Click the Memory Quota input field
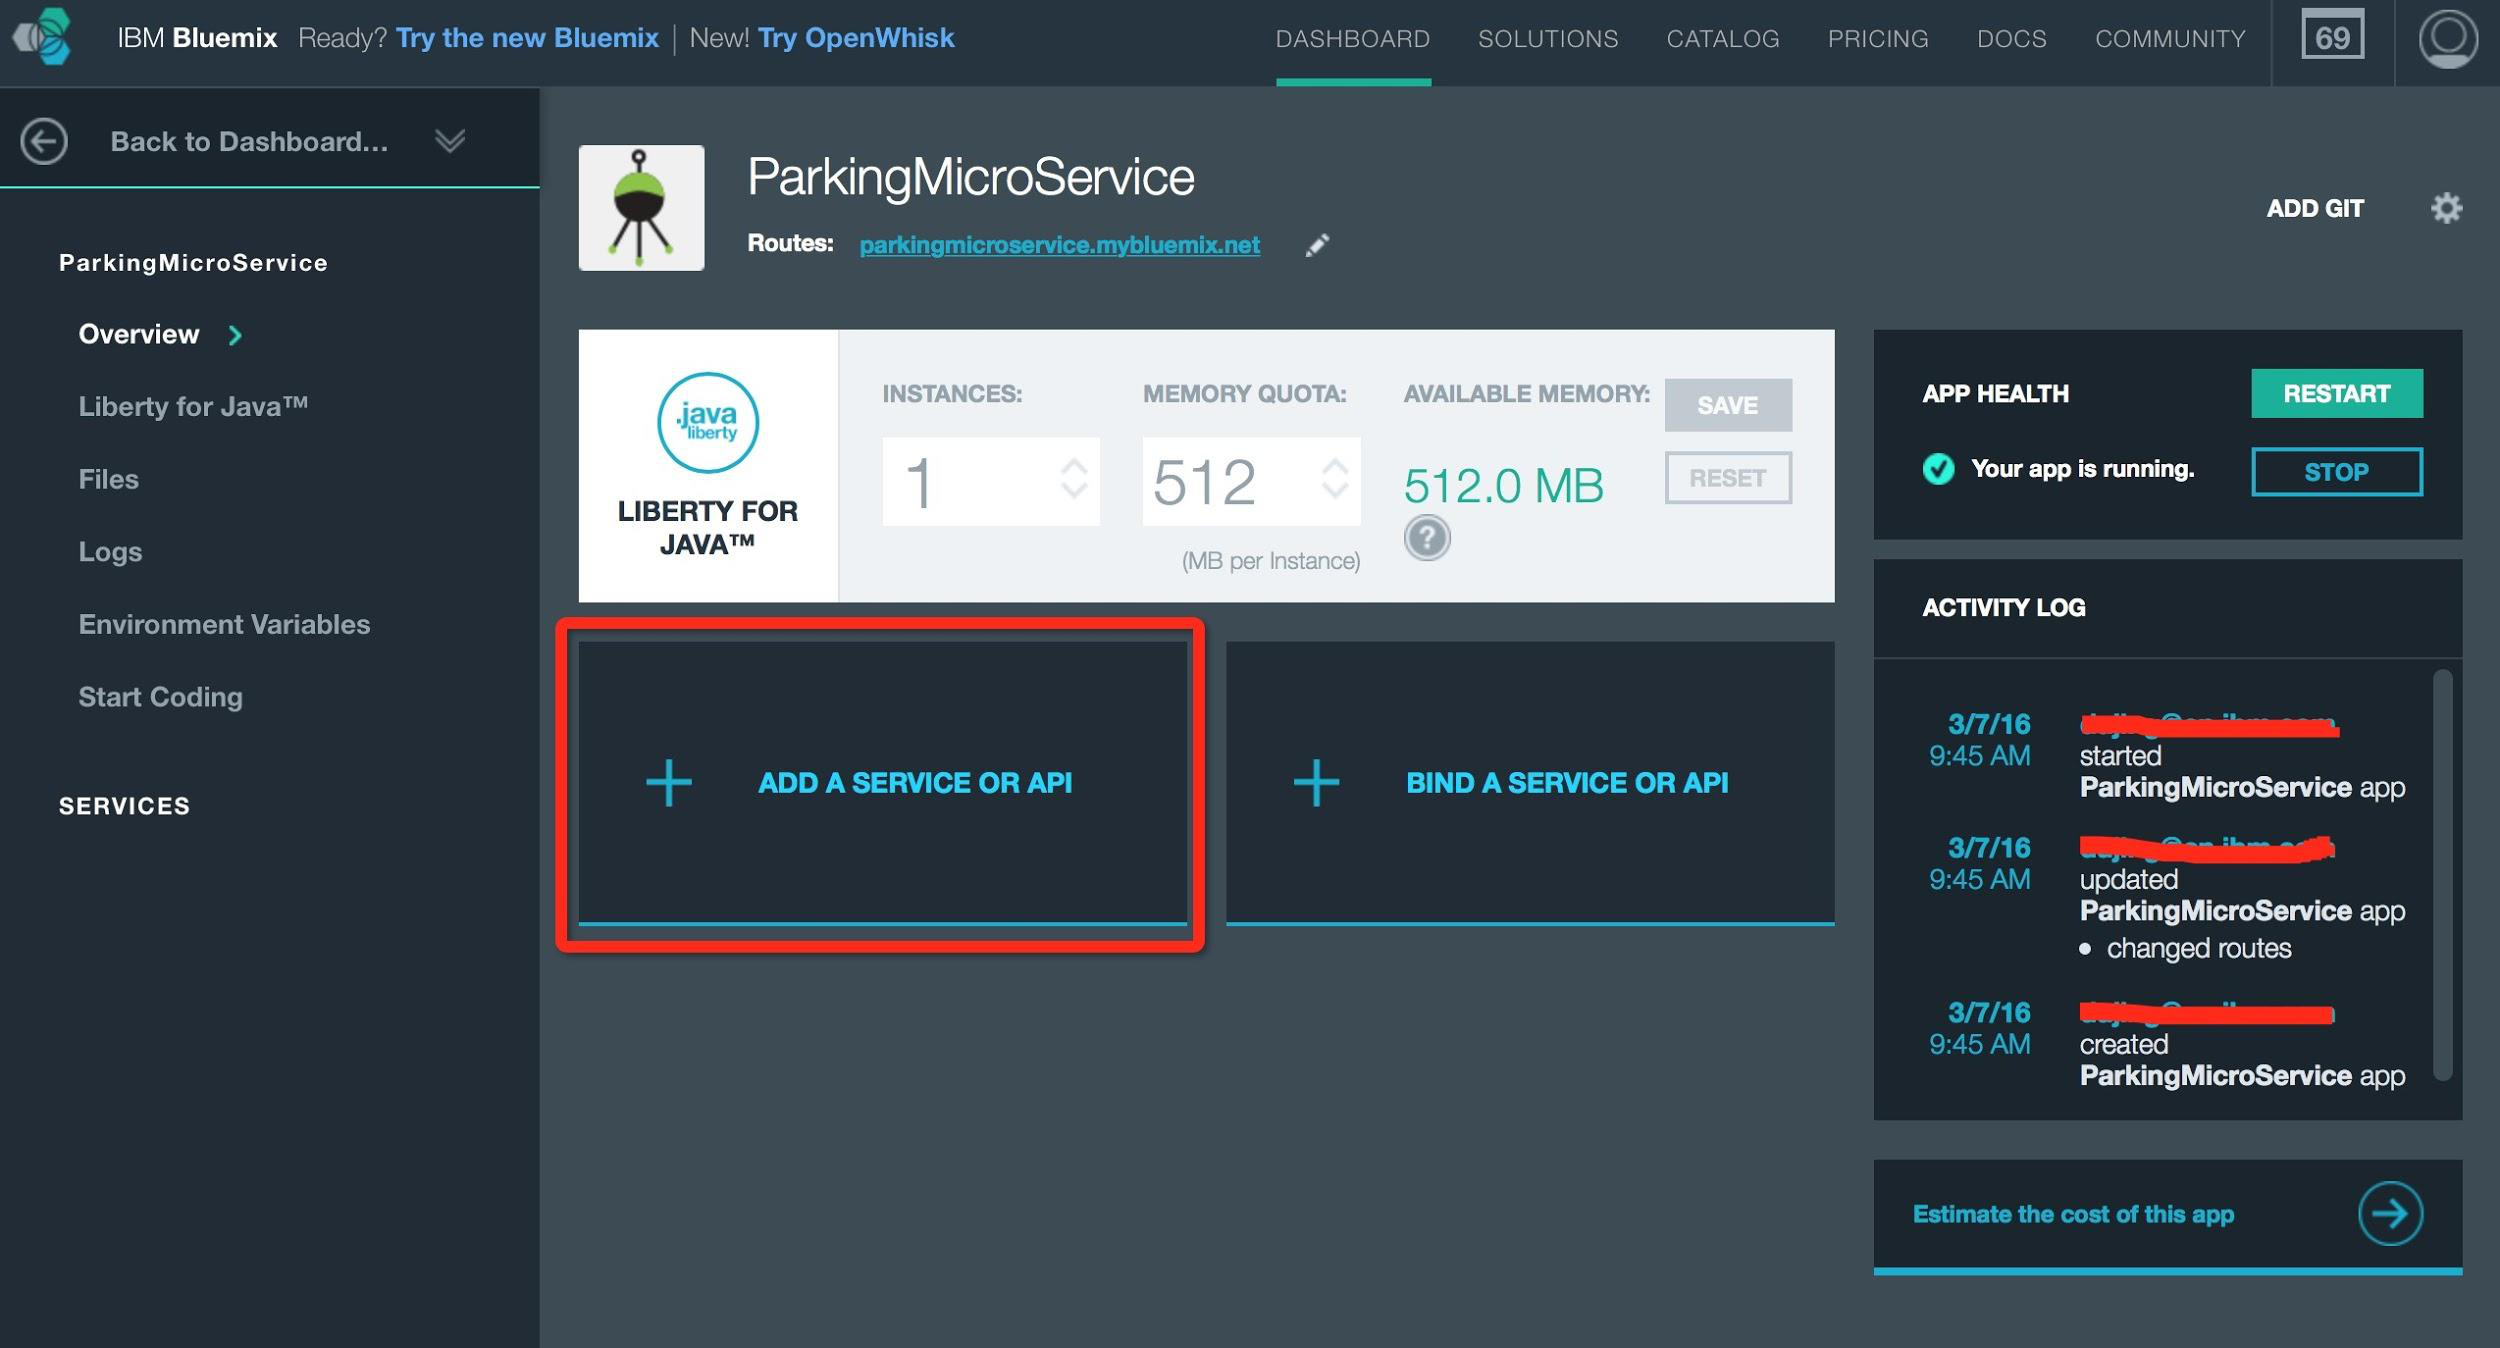The width and height of the screenshot is (2500, 1348). 1251,481
